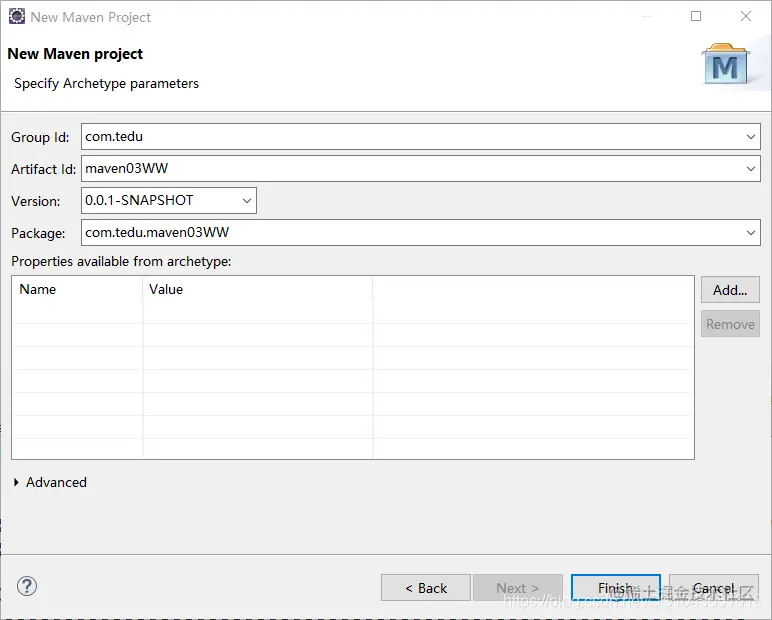Open the Group Id dropdown arrow
Viewport: 772px width, 620px height.
click(750, 137)
